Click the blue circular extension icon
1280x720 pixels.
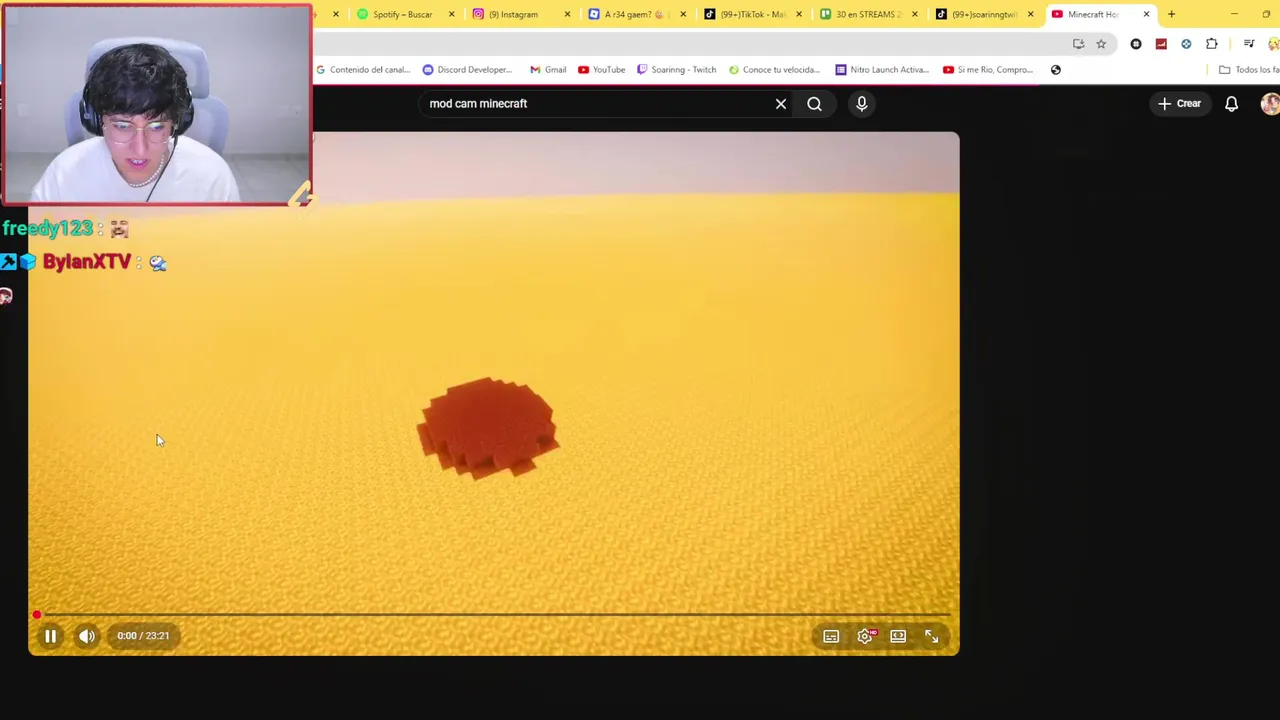[x=1186, y=44]
